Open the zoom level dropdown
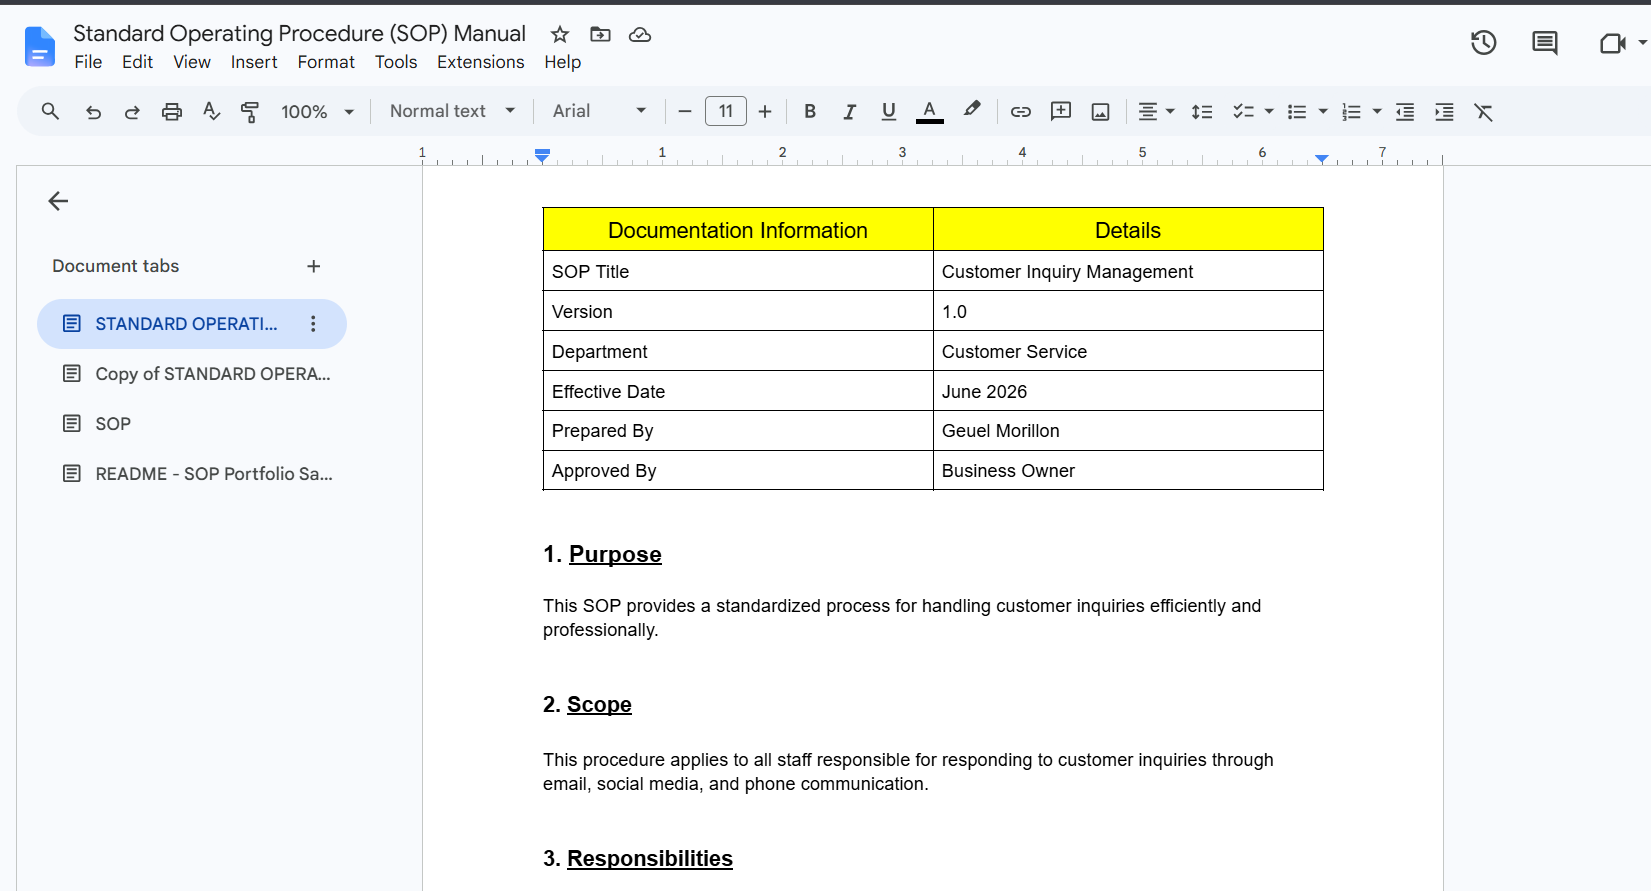 click(318, 112)
